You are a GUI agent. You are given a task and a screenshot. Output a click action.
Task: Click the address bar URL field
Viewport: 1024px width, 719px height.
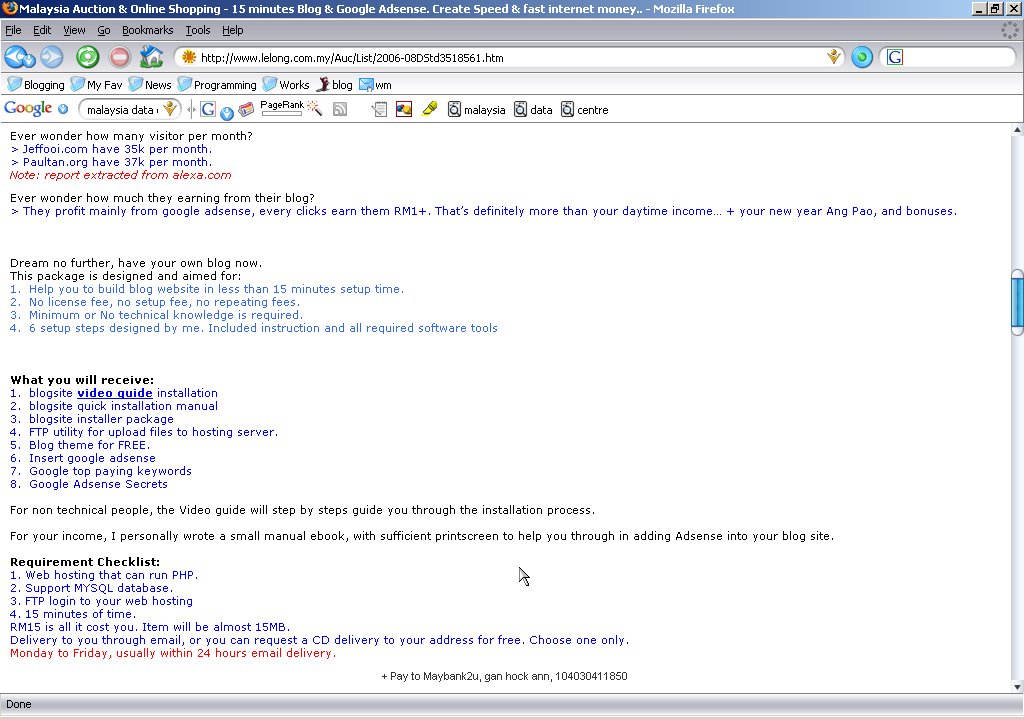[509, 57]
